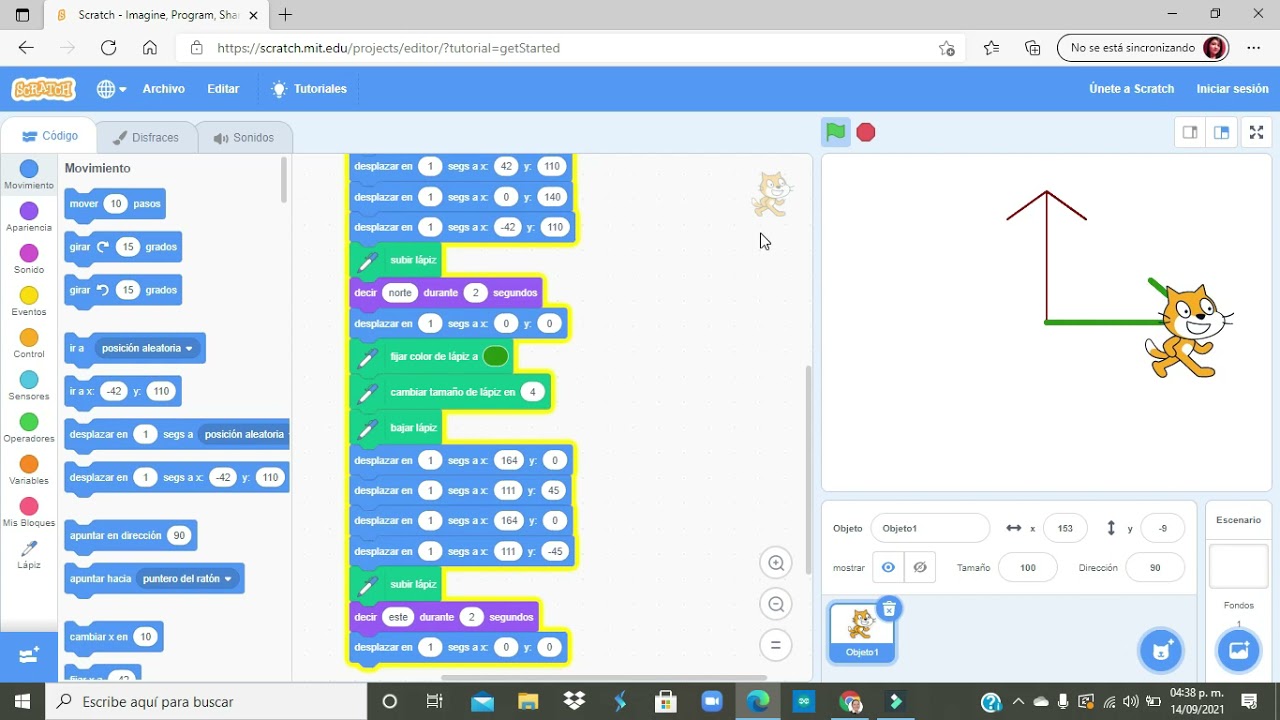Click the 'bajar lápiz' block in the script
The image size is (1280, 720).
(x=397, y=427)
